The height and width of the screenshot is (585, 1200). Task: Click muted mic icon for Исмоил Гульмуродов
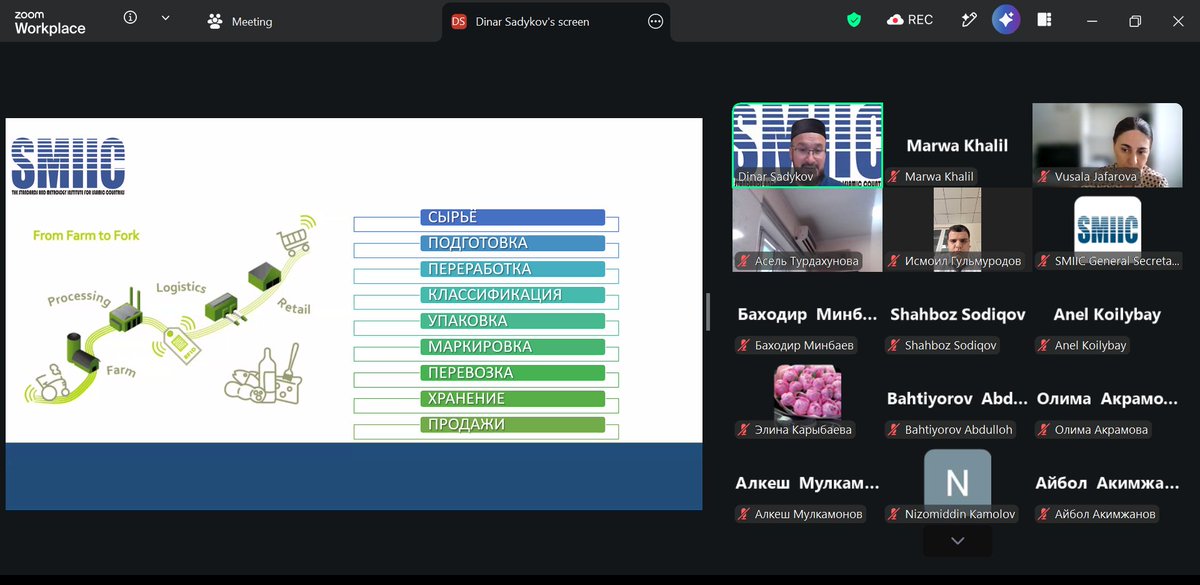click(894, 261)
